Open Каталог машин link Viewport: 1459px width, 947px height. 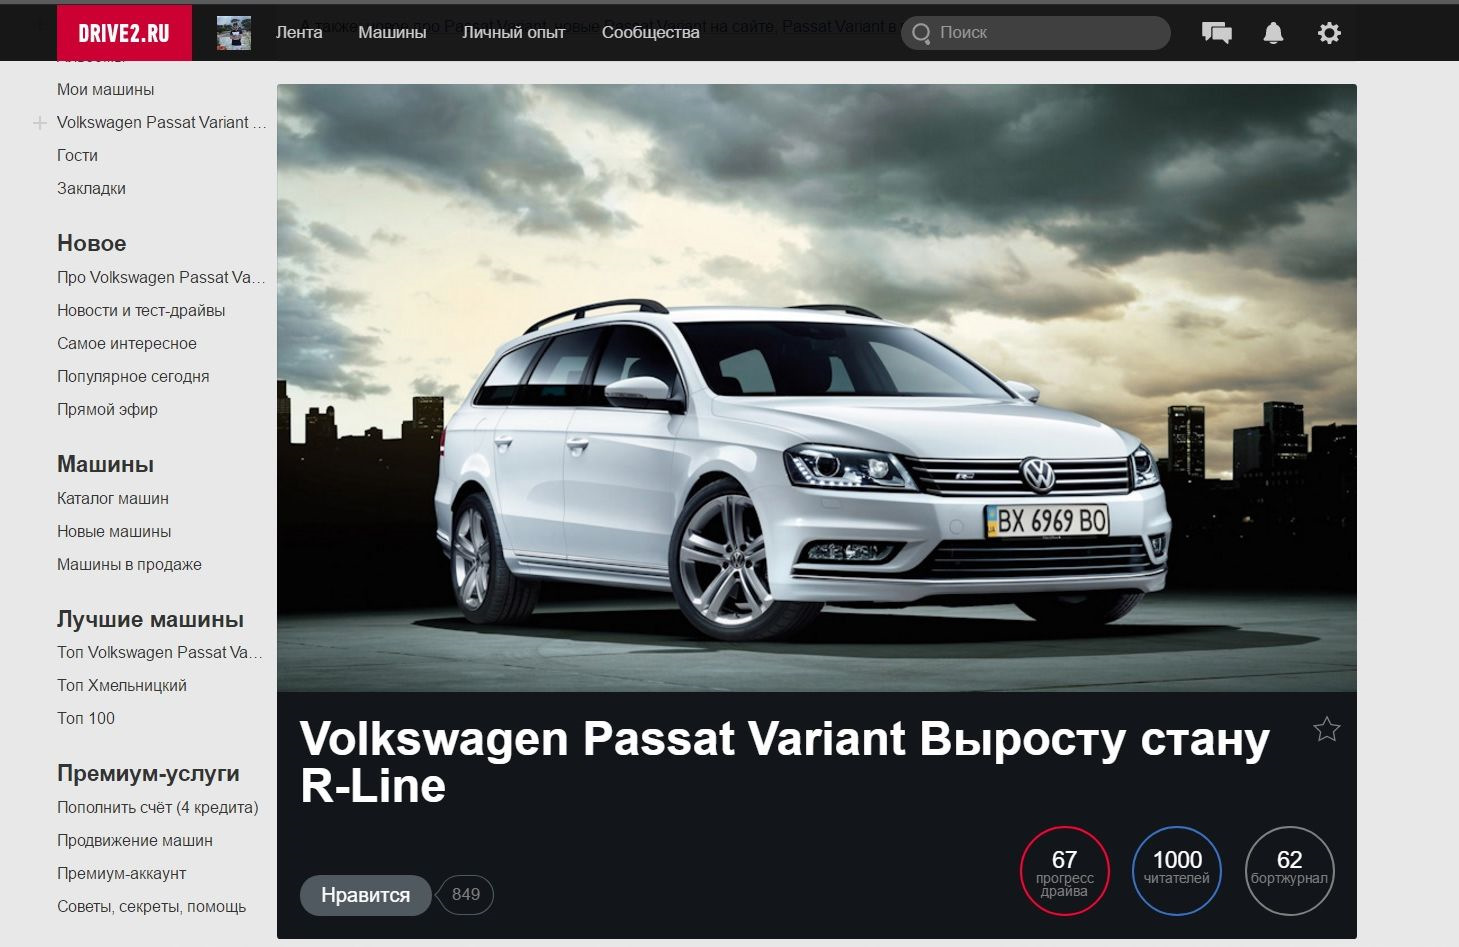(x=113, y=498)
